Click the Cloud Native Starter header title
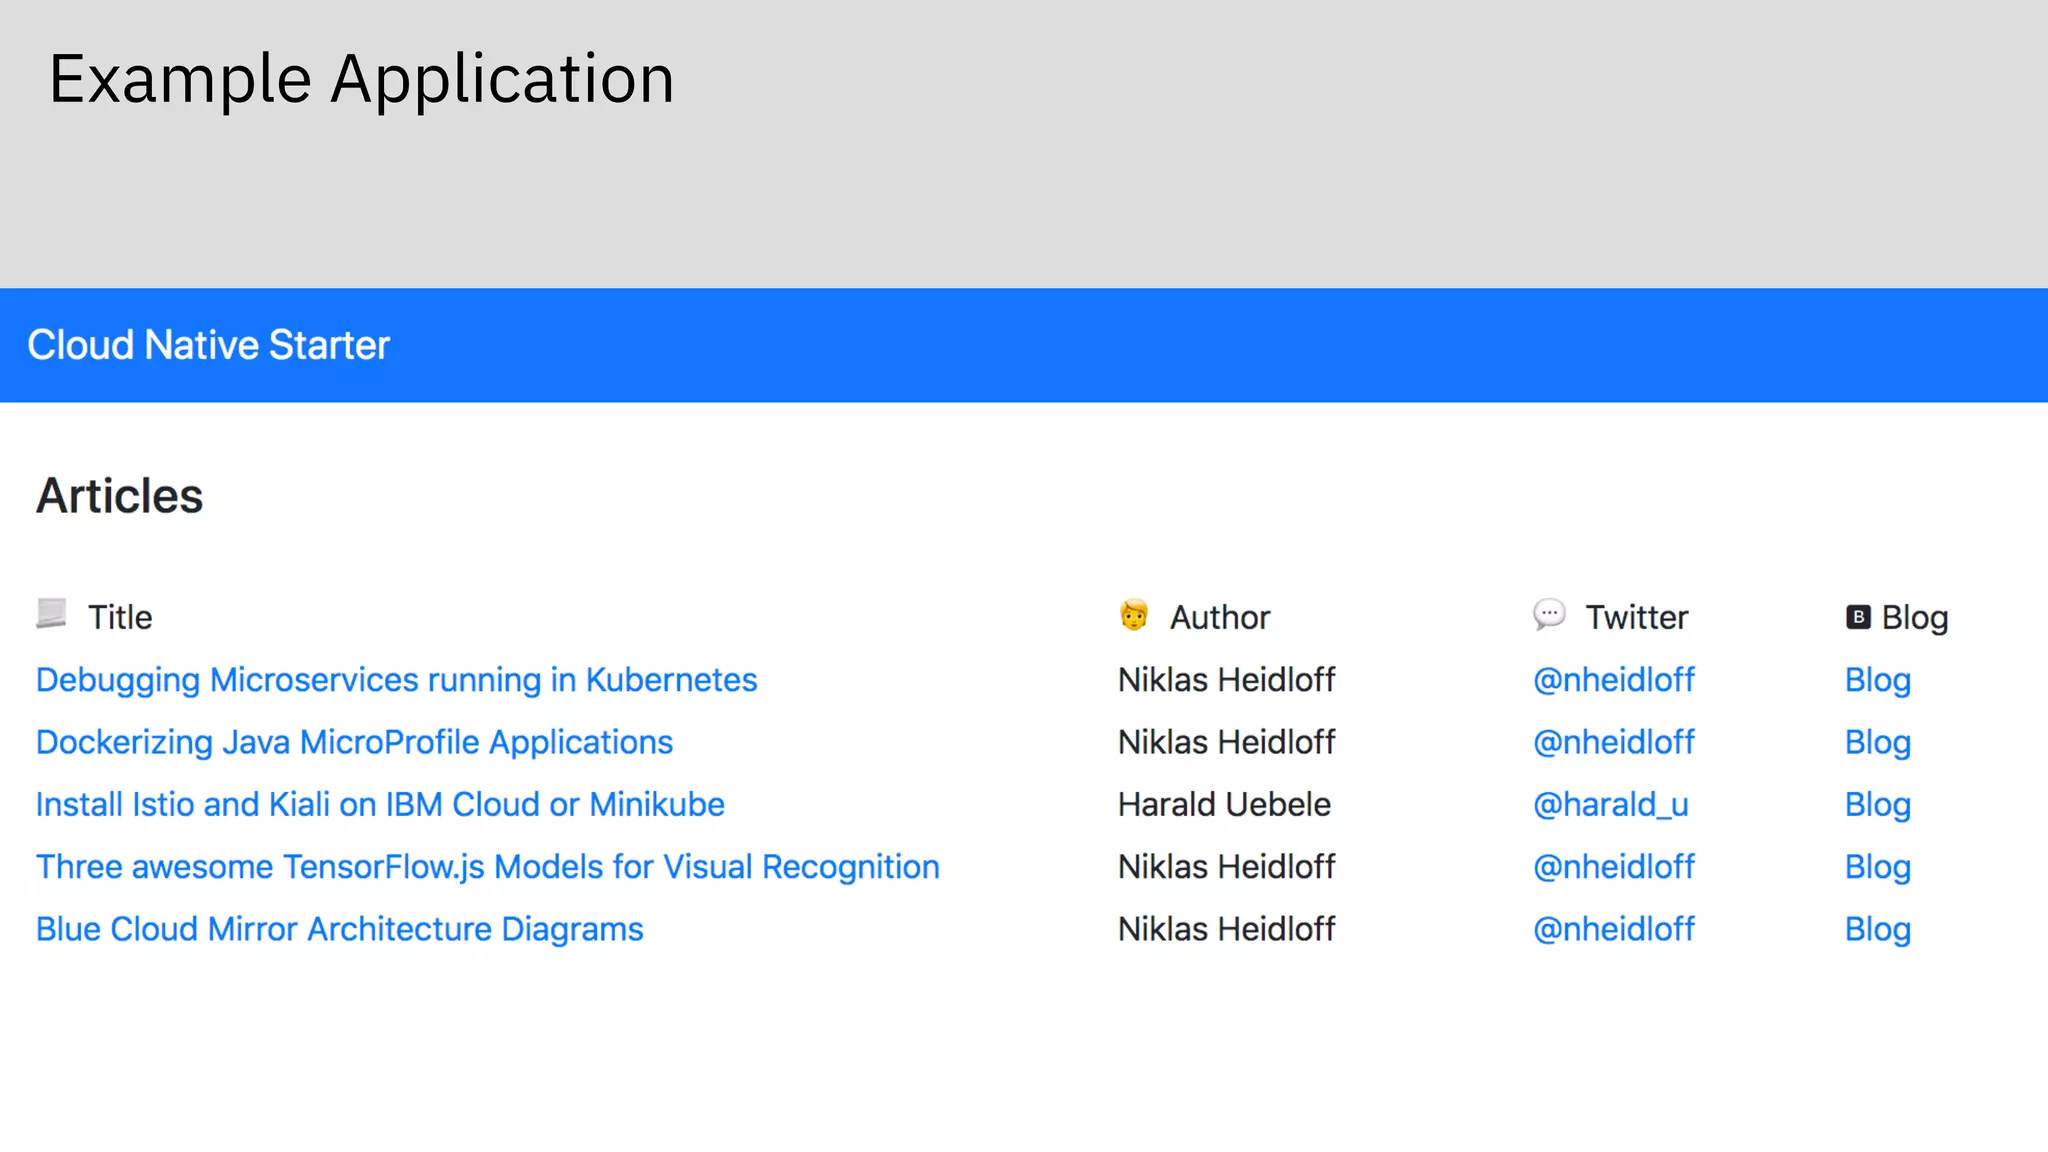2048x1152 pixels. [208, 345]
